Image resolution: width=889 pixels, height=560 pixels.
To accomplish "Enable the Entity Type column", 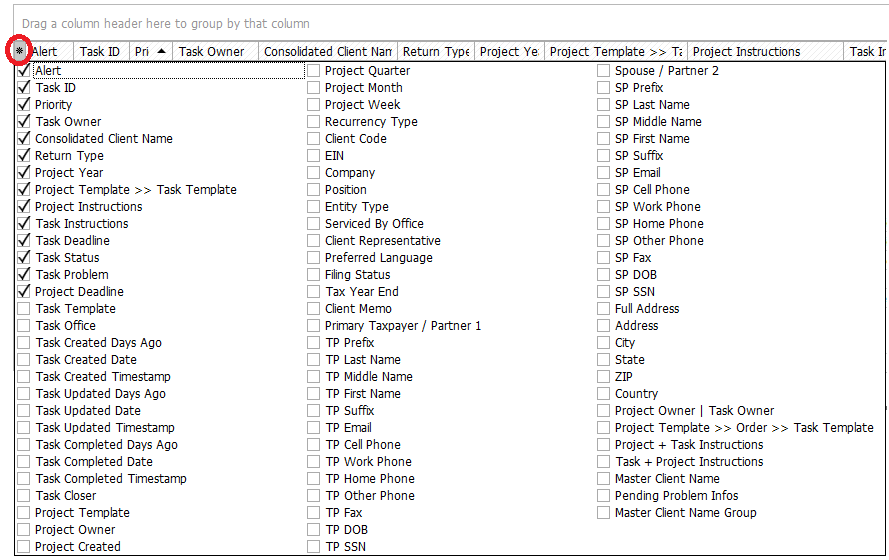I will tap(314, 207).
